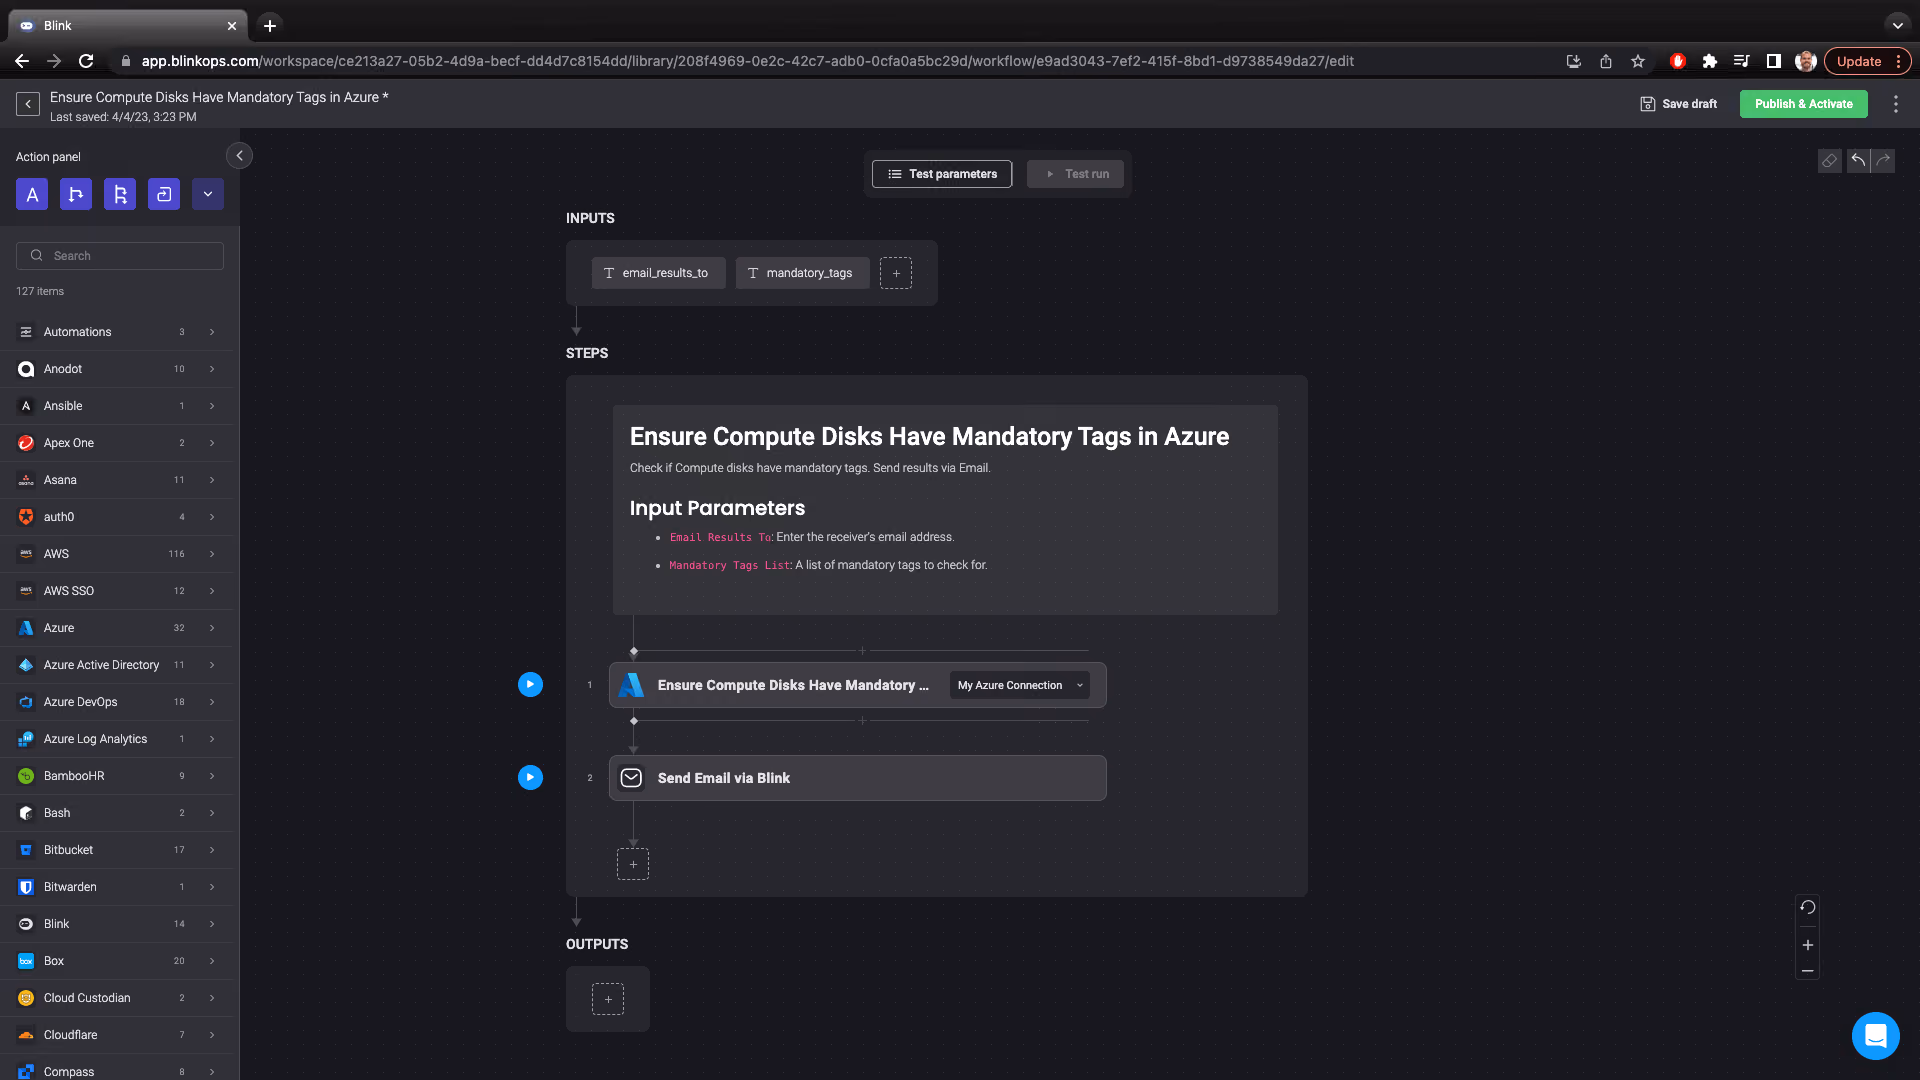The height and width of the screenshot is (1080, 1920).
Task: Go back using the workflow back arrow
Action: [28, 104]
